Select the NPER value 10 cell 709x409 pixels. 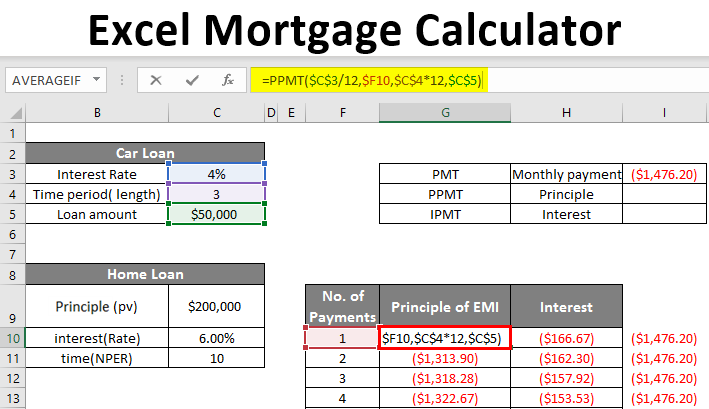click(217, 358)
